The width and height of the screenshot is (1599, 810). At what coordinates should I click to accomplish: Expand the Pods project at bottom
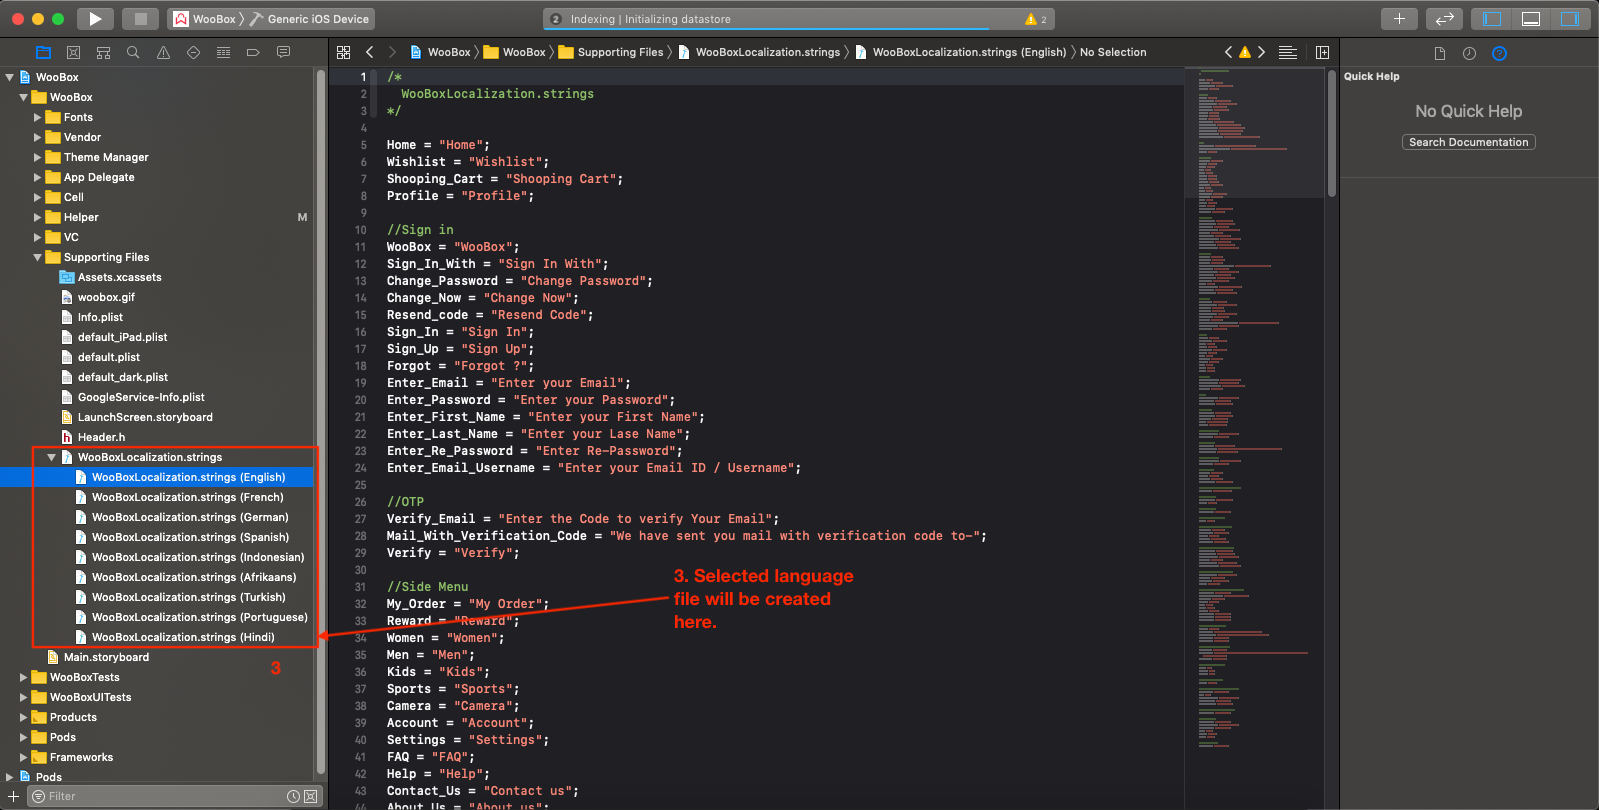coord(9,777)
